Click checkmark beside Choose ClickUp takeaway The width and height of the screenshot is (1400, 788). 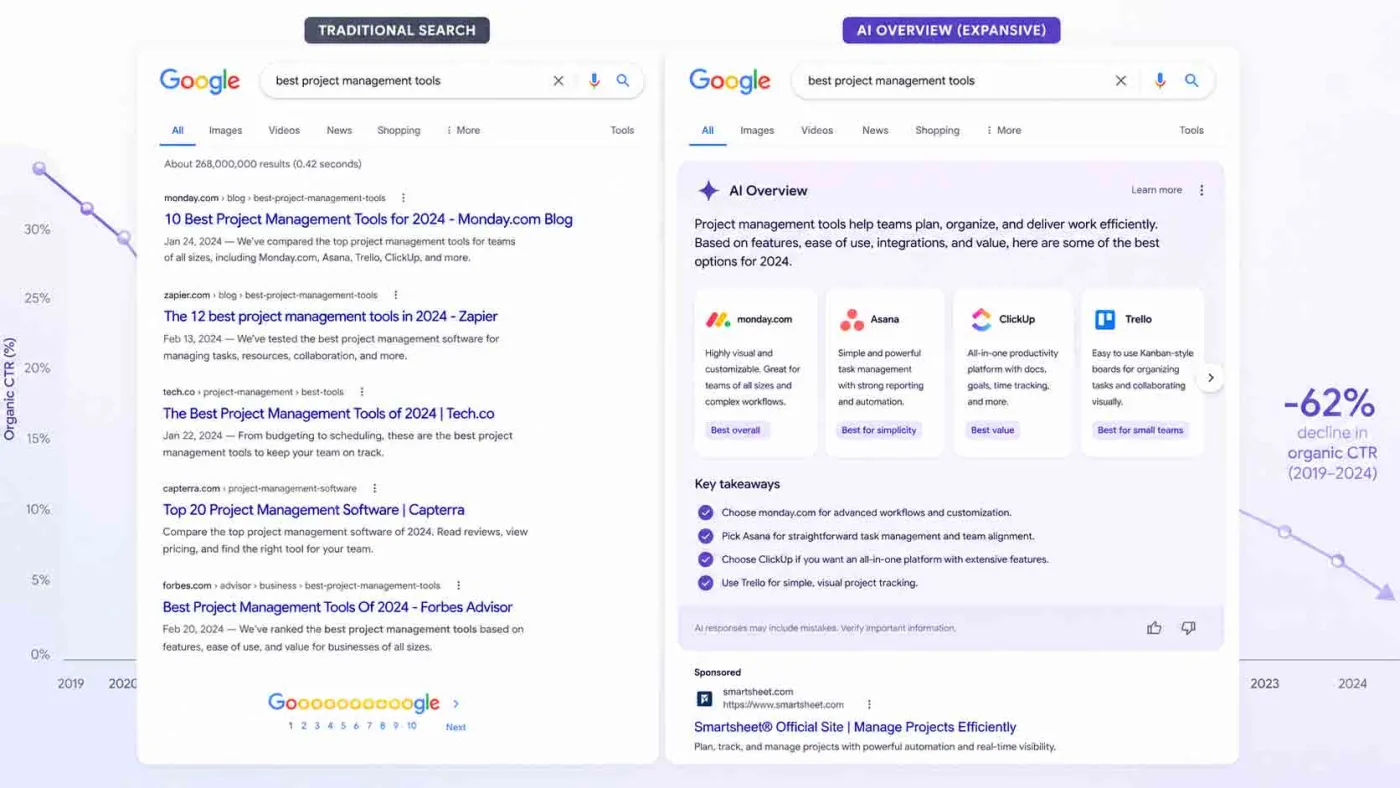[706, 560]
